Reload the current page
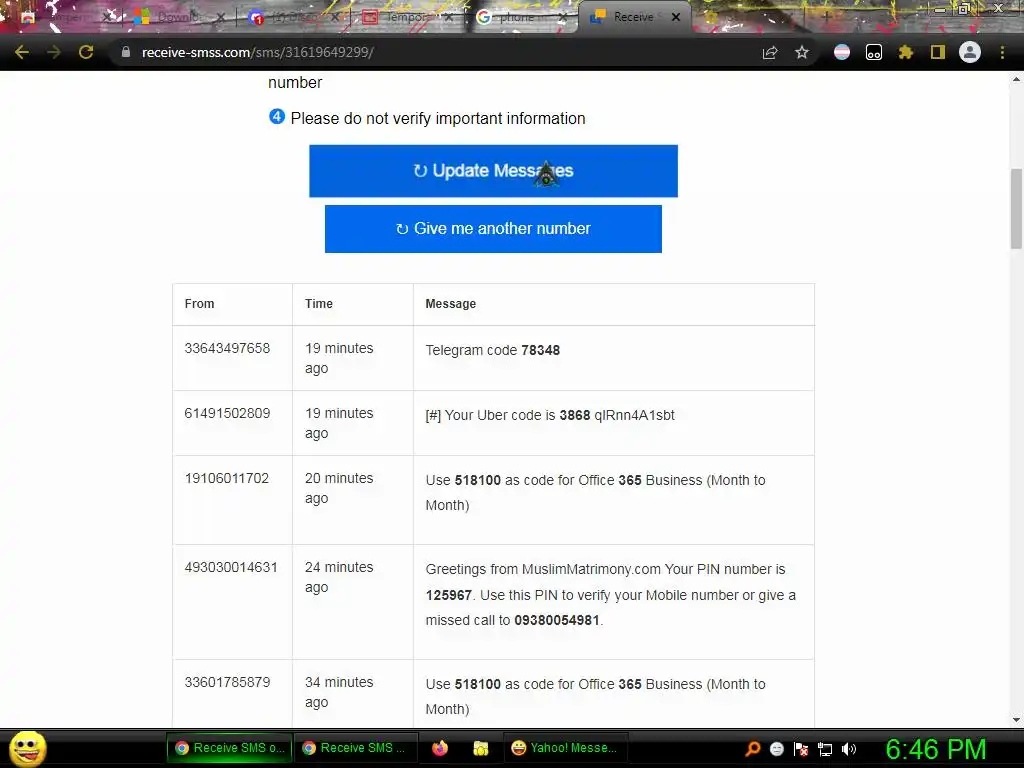1024x768 pixels. coord(86,52)
